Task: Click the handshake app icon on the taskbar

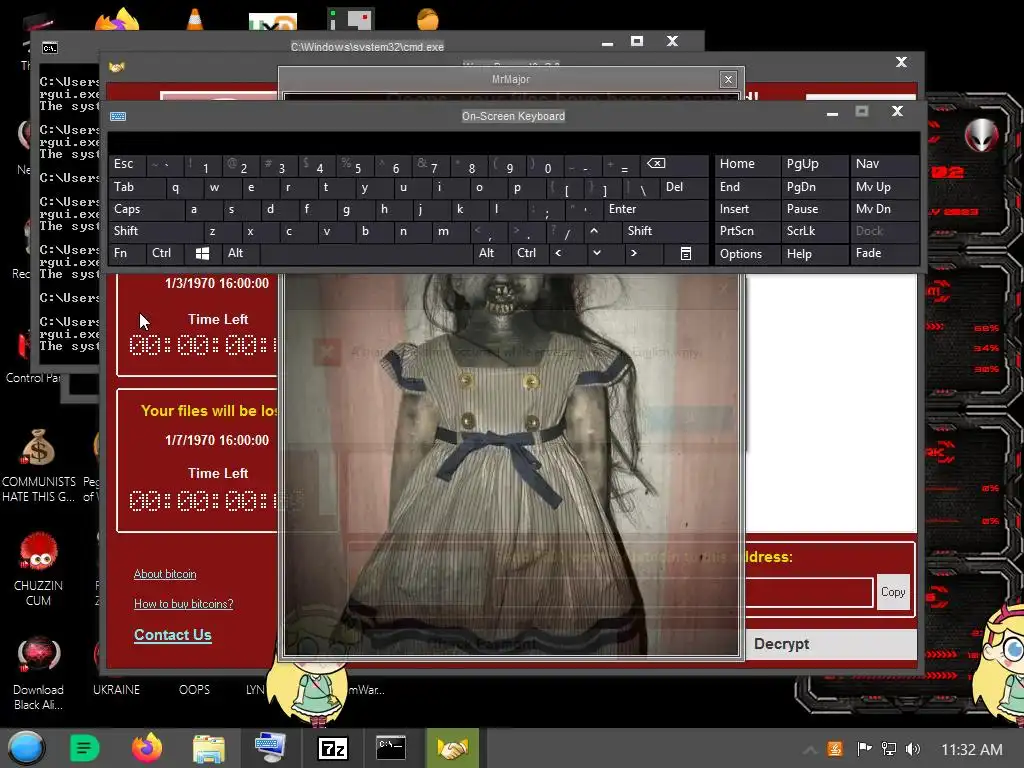Action: tap(453, 748)
